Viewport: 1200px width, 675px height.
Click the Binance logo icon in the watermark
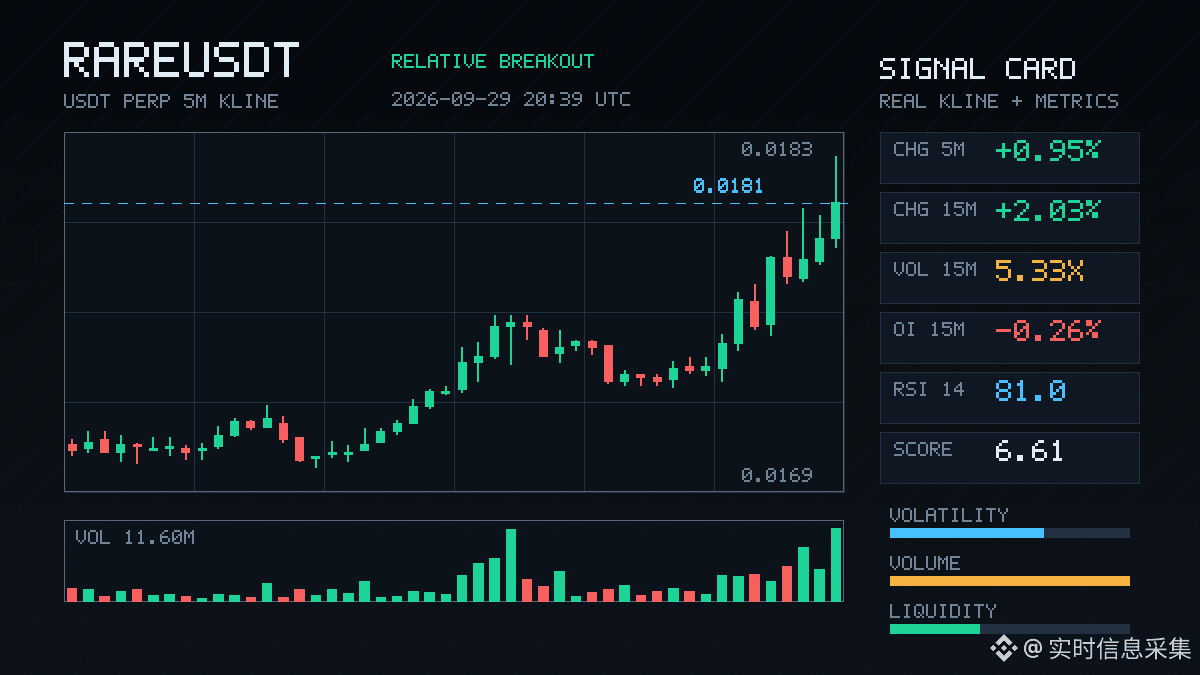coord(1003,649)
